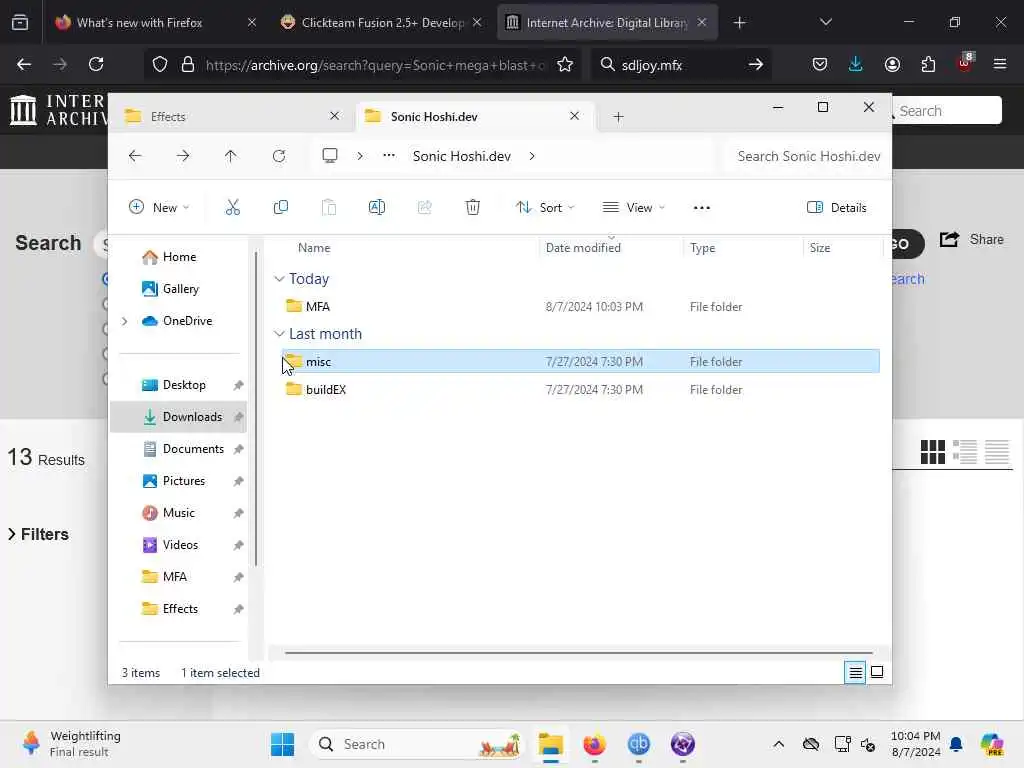Open qBittorrent from taskbar
Viewport: 1024px width, 768px height.
(639, 744)
